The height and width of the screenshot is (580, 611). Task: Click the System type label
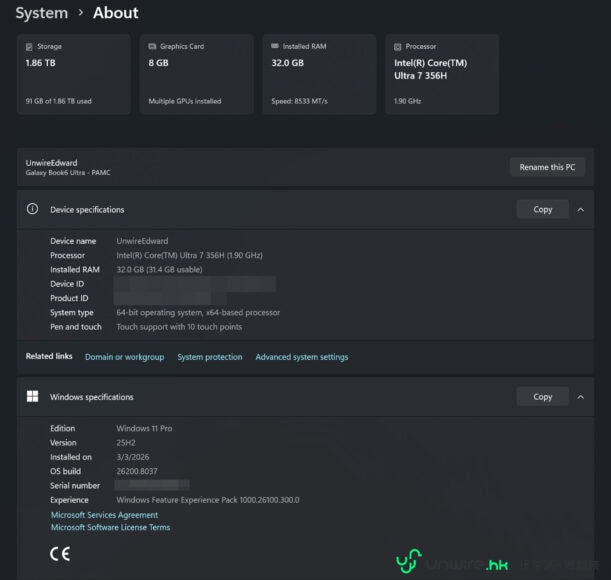pyautogui.click(x=72, y=313)
